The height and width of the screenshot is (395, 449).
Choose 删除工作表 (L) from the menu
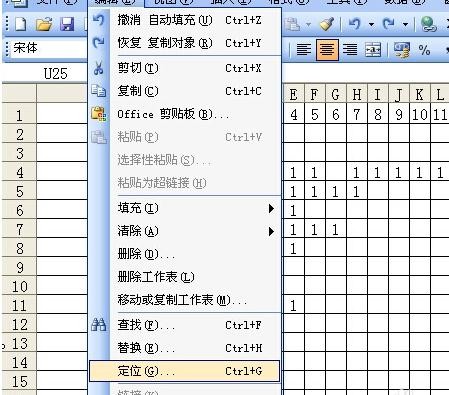pos(185,277)
